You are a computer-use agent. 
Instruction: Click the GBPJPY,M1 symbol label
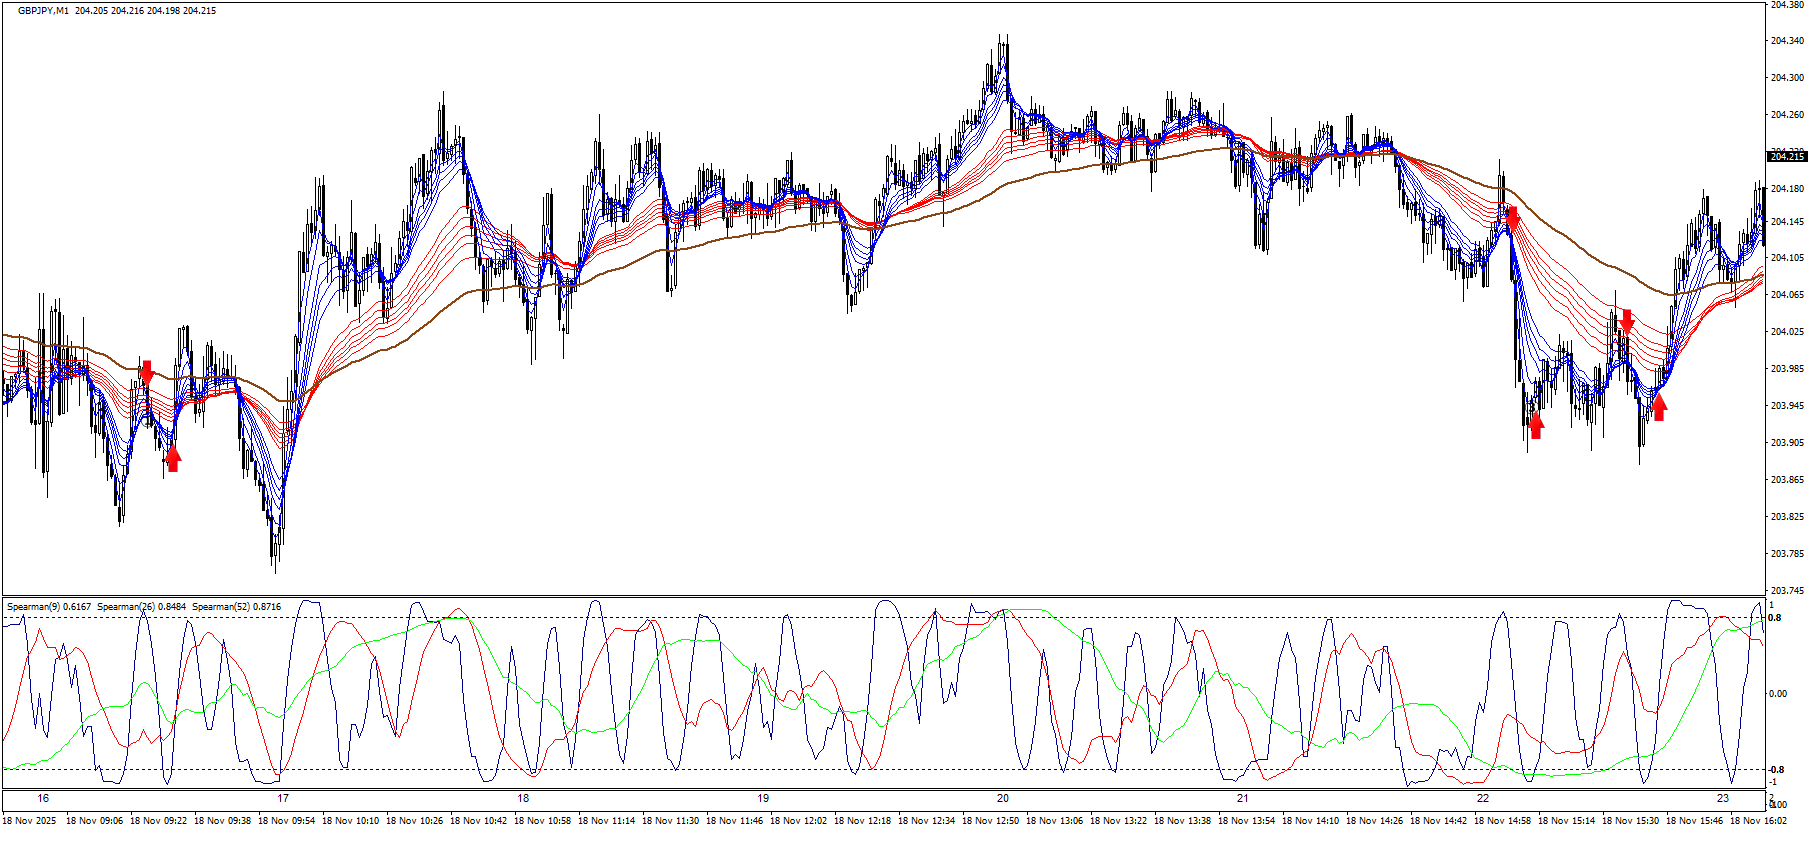click(x=44, y=11)
